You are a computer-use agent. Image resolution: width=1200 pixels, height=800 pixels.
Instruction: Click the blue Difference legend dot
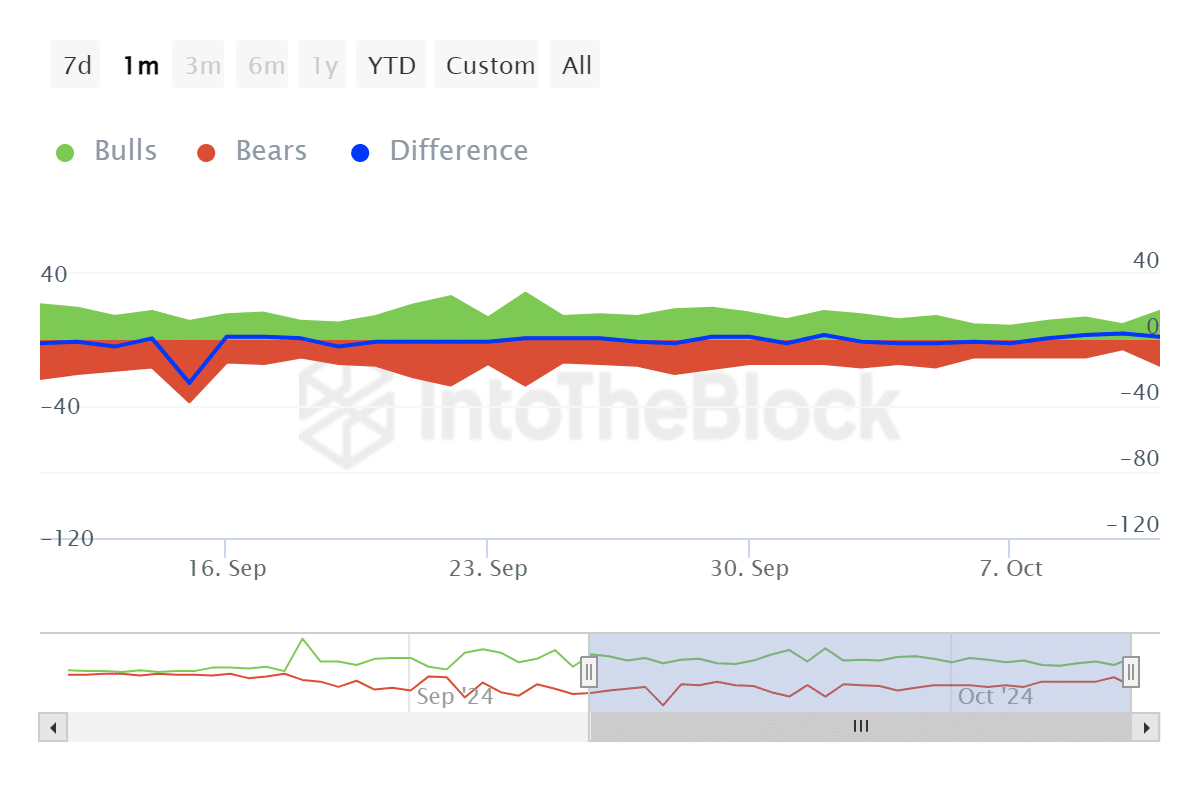click(360, 153)
